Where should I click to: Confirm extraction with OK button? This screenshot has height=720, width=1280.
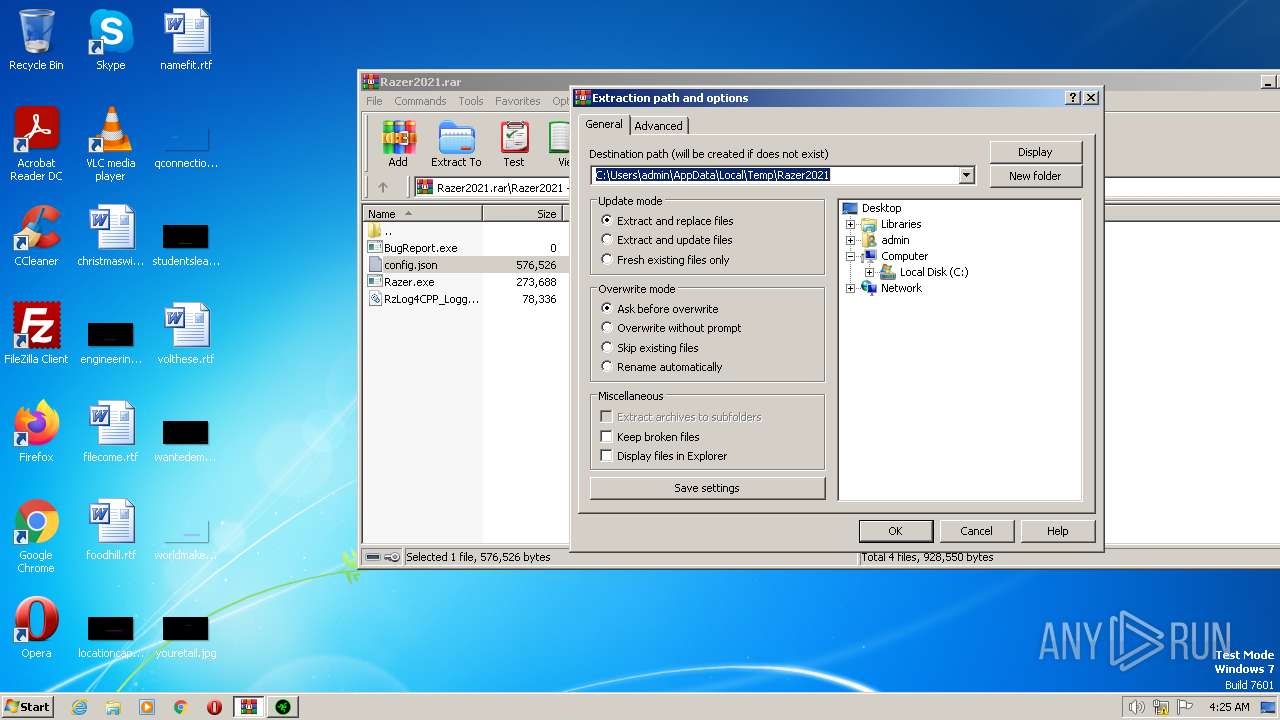point(895,531)
